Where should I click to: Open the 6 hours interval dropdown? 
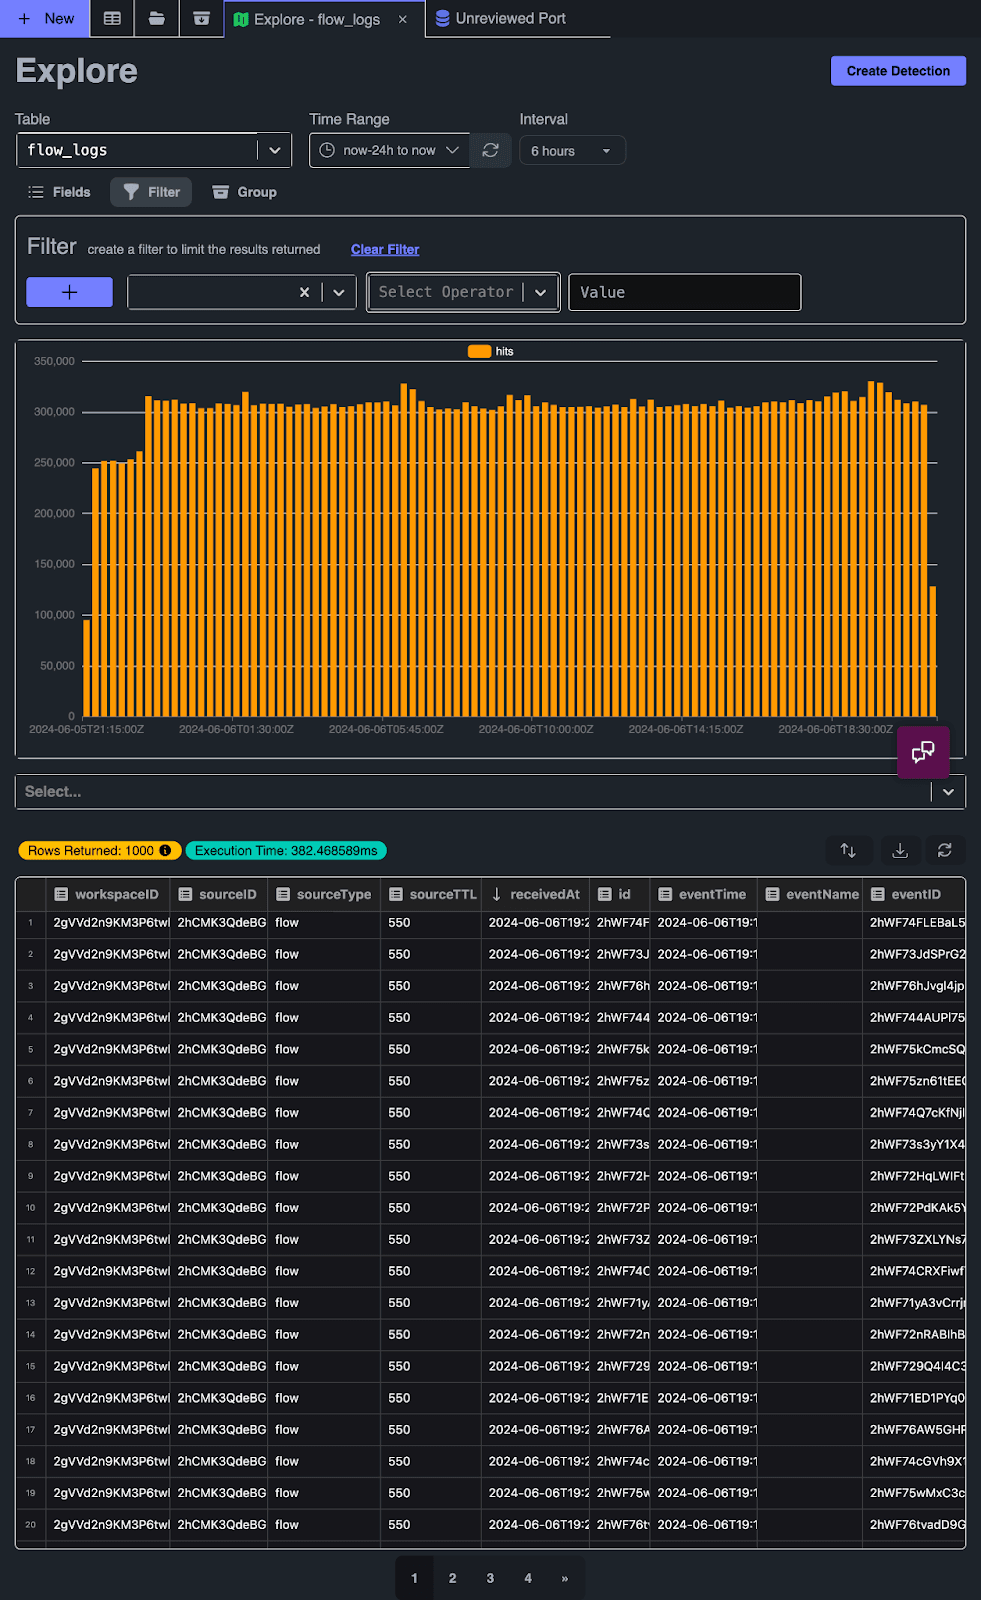click(x=572, y=151)
